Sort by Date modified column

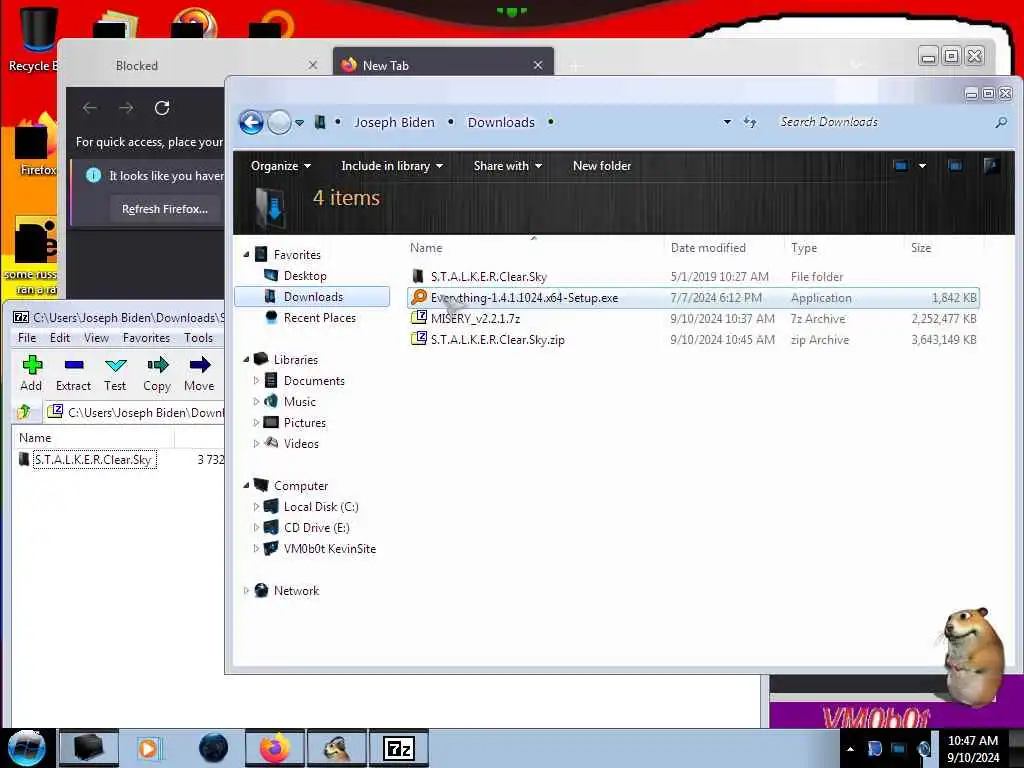tap(724, 248)
